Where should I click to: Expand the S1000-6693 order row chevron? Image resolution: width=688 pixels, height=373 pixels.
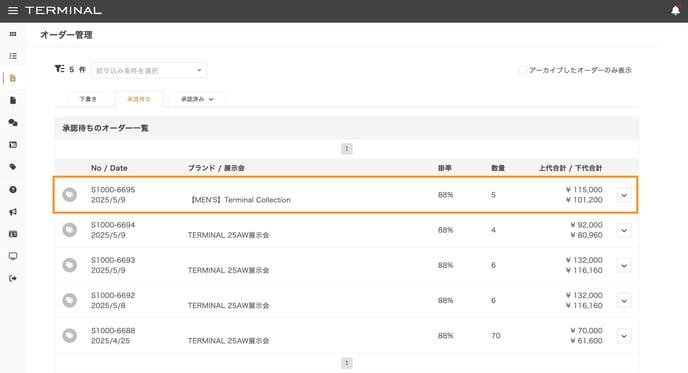624,265
